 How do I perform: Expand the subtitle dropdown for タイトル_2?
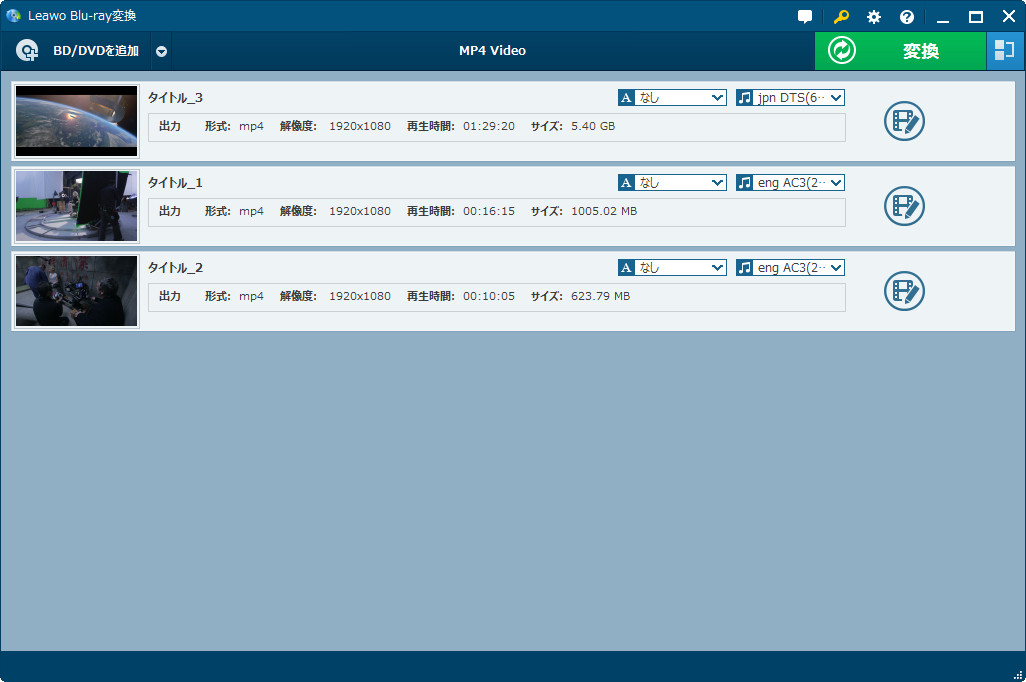click(x=717, y=267)
